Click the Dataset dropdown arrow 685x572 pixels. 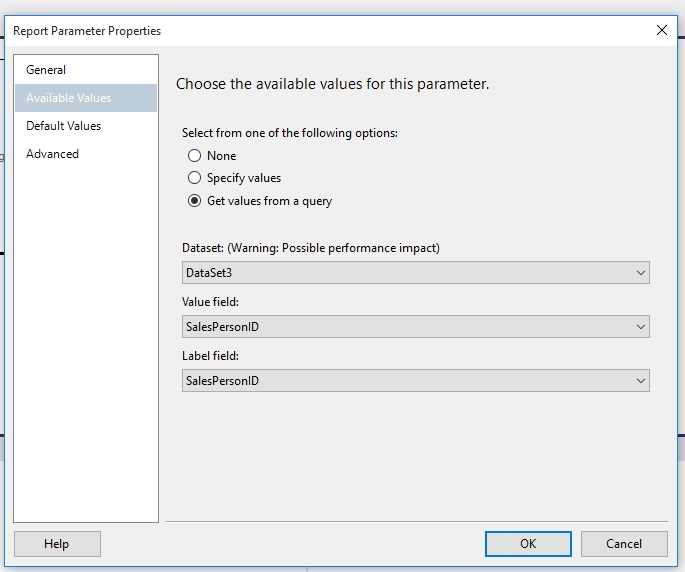coord(640,273)
